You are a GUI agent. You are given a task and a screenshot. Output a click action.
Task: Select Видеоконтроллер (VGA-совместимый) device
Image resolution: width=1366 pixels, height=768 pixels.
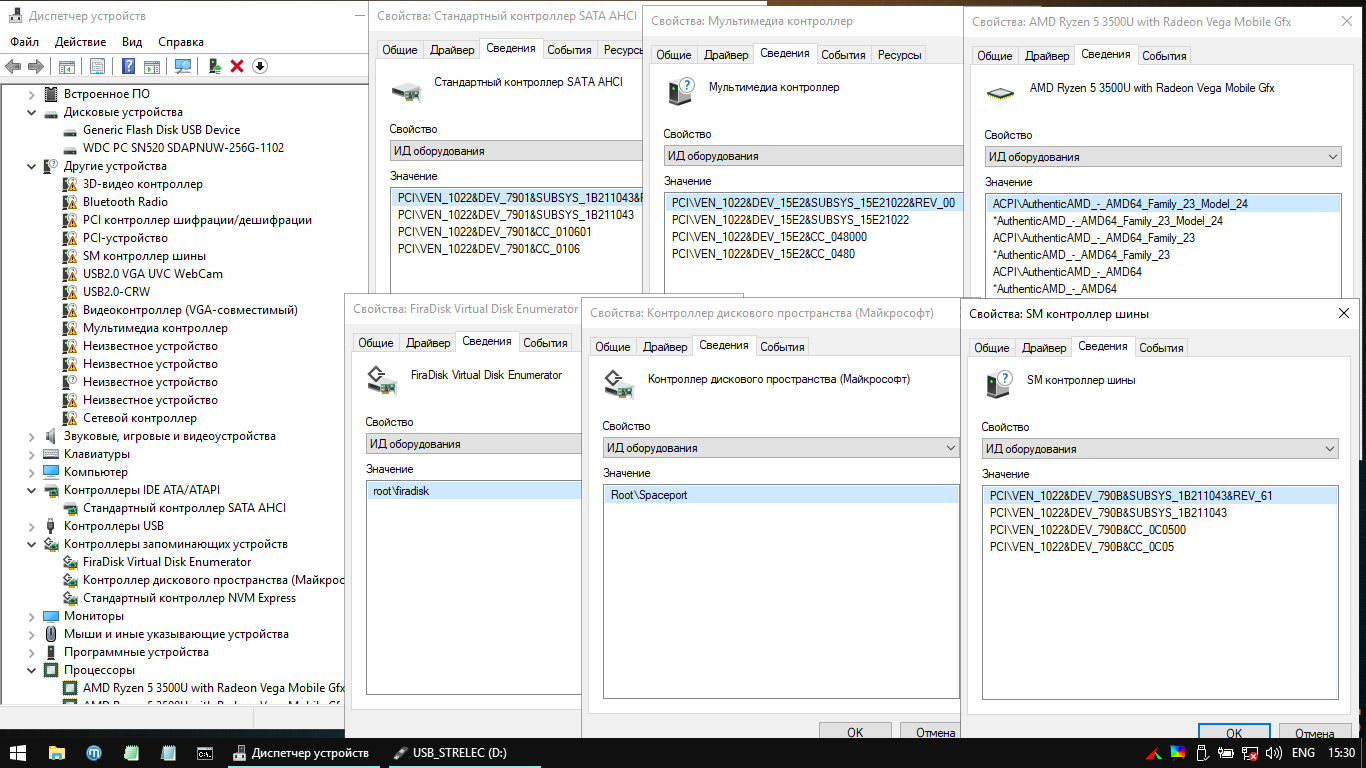coord(190,310)
